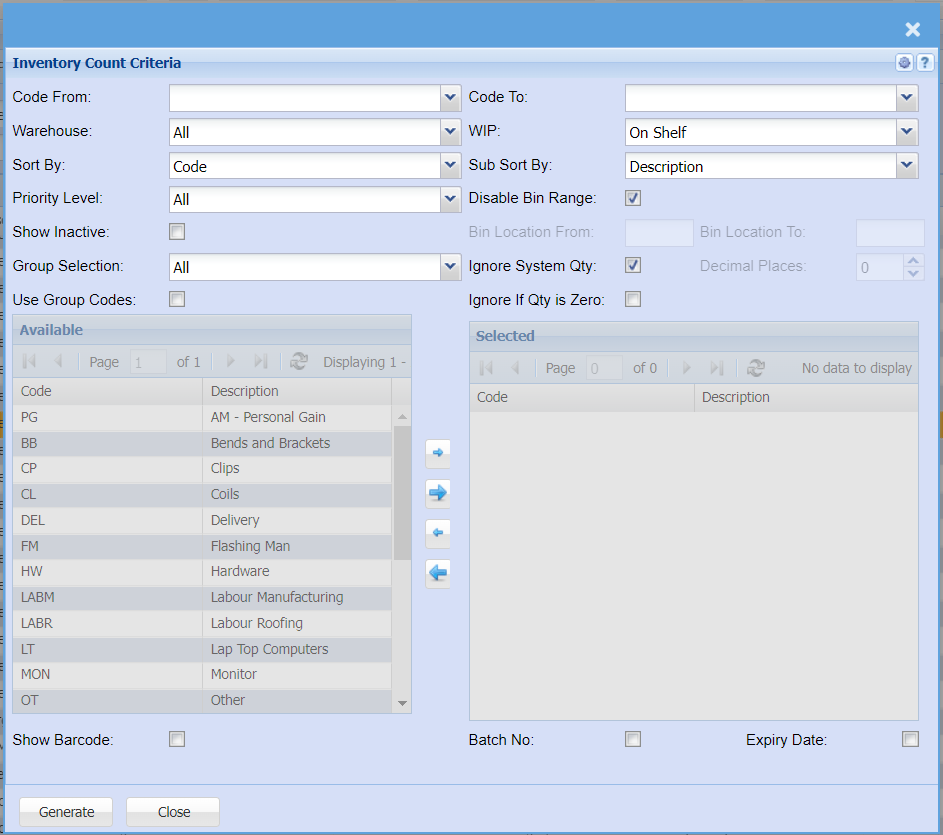The image size is (943, 835).
Task: Click the move all left large arrow
Action: pos(438,573)
